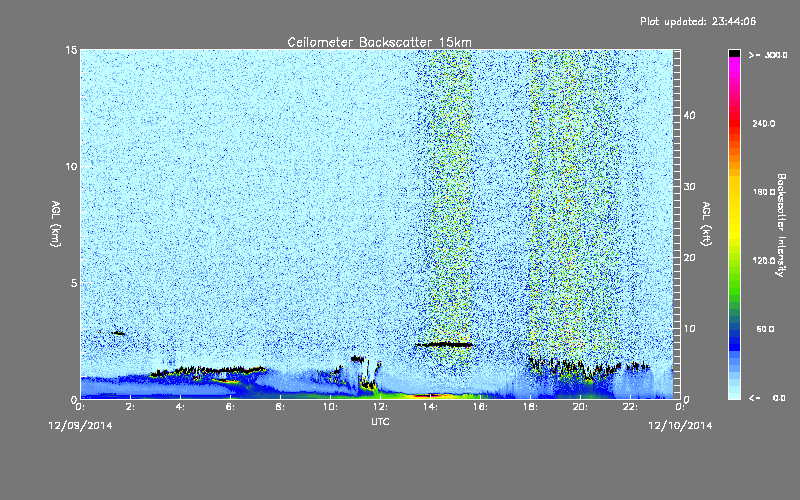Click the ">= 300.0" color bar label
800x500 pixels.
768,55
